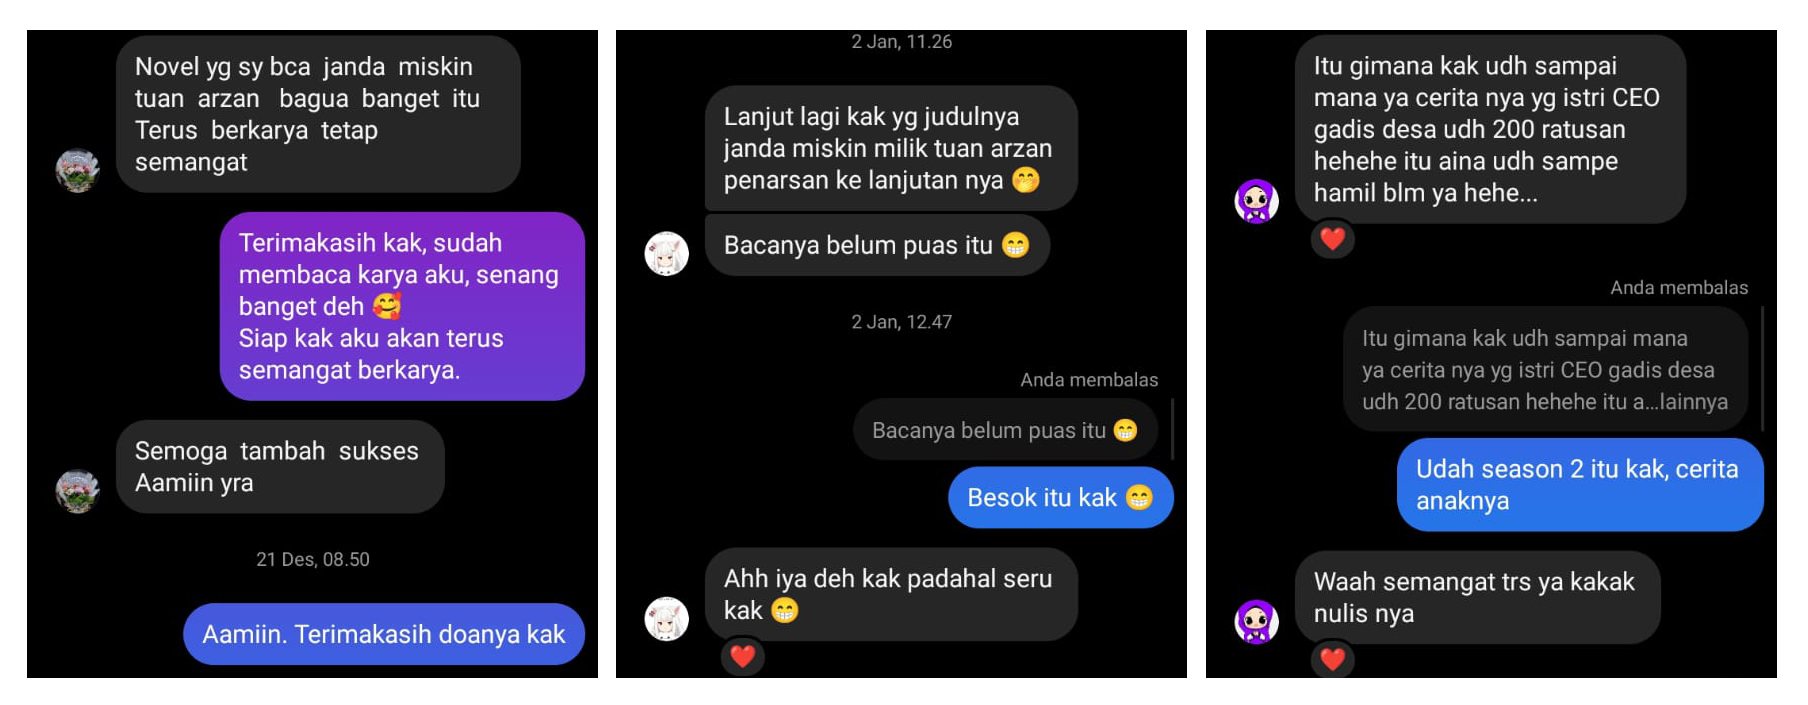
Task: Open the quoted reply ending with "lainnya"
Action: click(1545, 369)
